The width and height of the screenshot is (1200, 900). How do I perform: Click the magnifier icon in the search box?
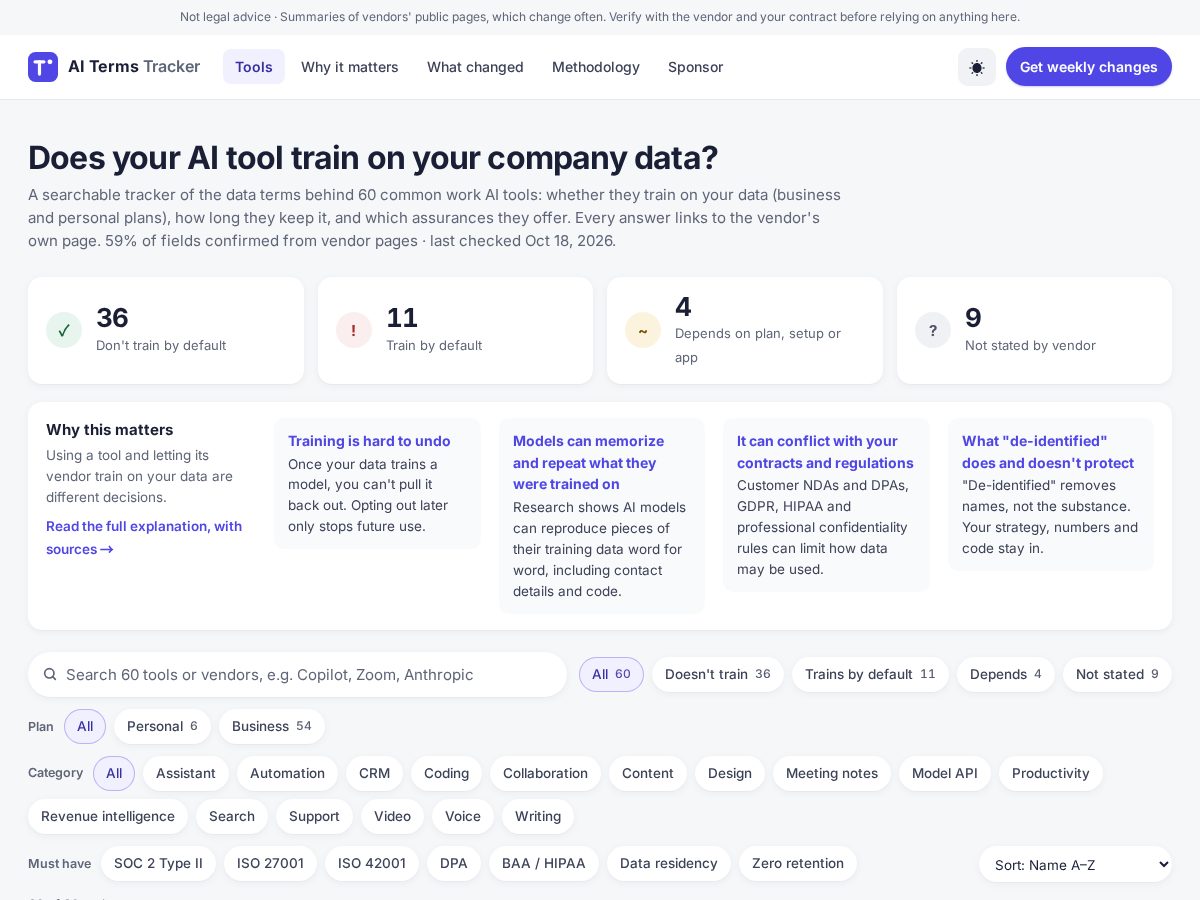(x=50, y=674)
